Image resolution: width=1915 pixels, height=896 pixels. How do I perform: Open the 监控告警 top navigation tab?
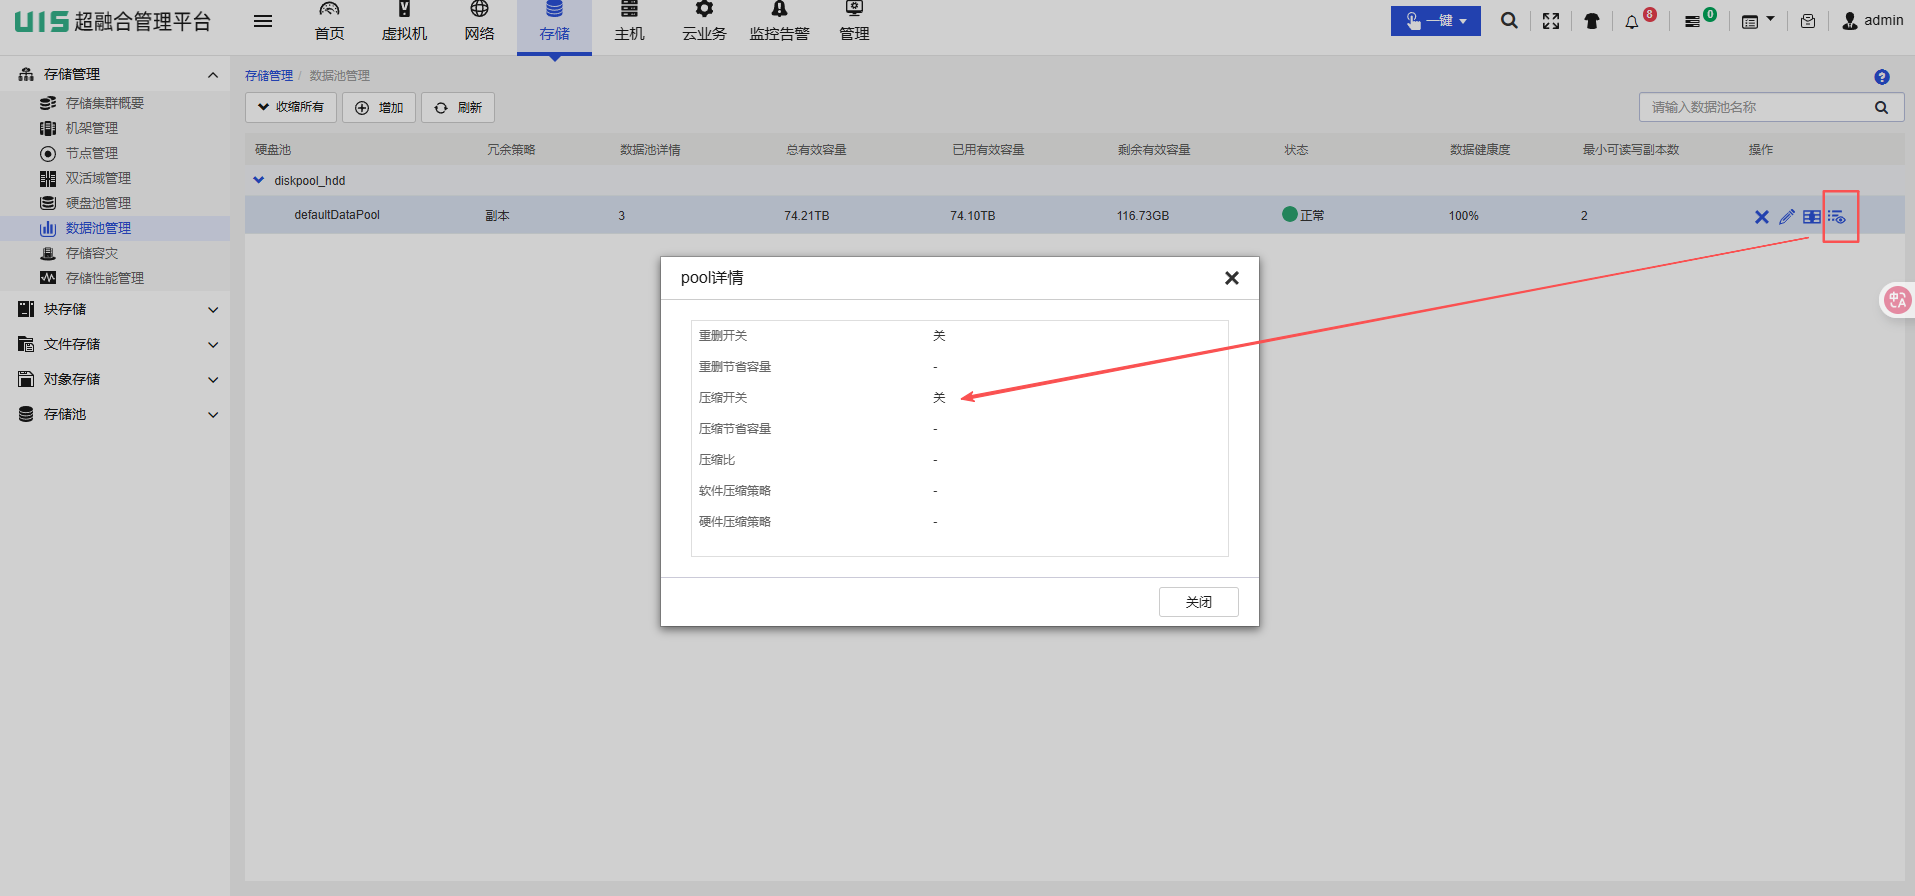point(779,22)
